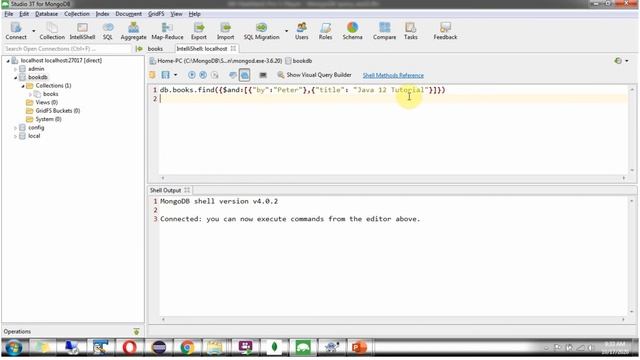Open the Schema explorer
Image resolution: width=640 pixels, height=360 pixels.
(352, 31)
